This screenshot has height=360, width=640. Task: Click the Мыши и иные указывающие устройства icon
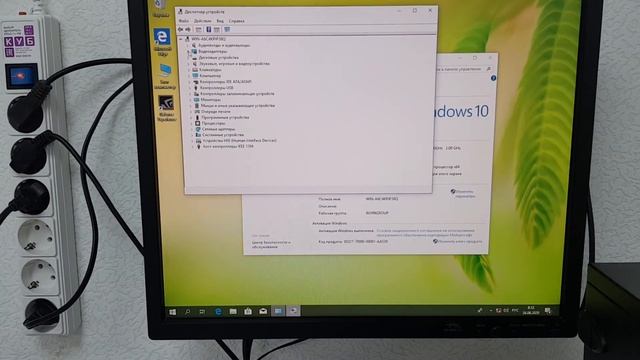[197, 106]
